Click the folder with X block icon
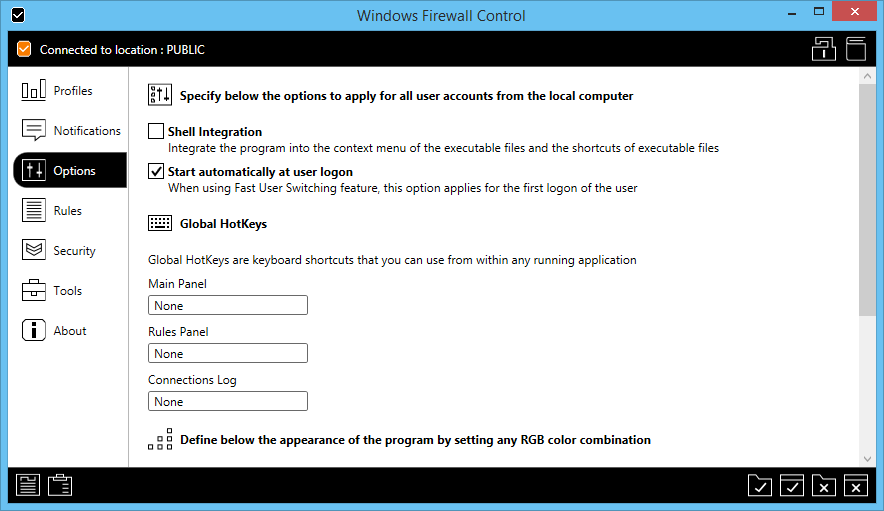The image size is (884, 511). click(824, 485)
